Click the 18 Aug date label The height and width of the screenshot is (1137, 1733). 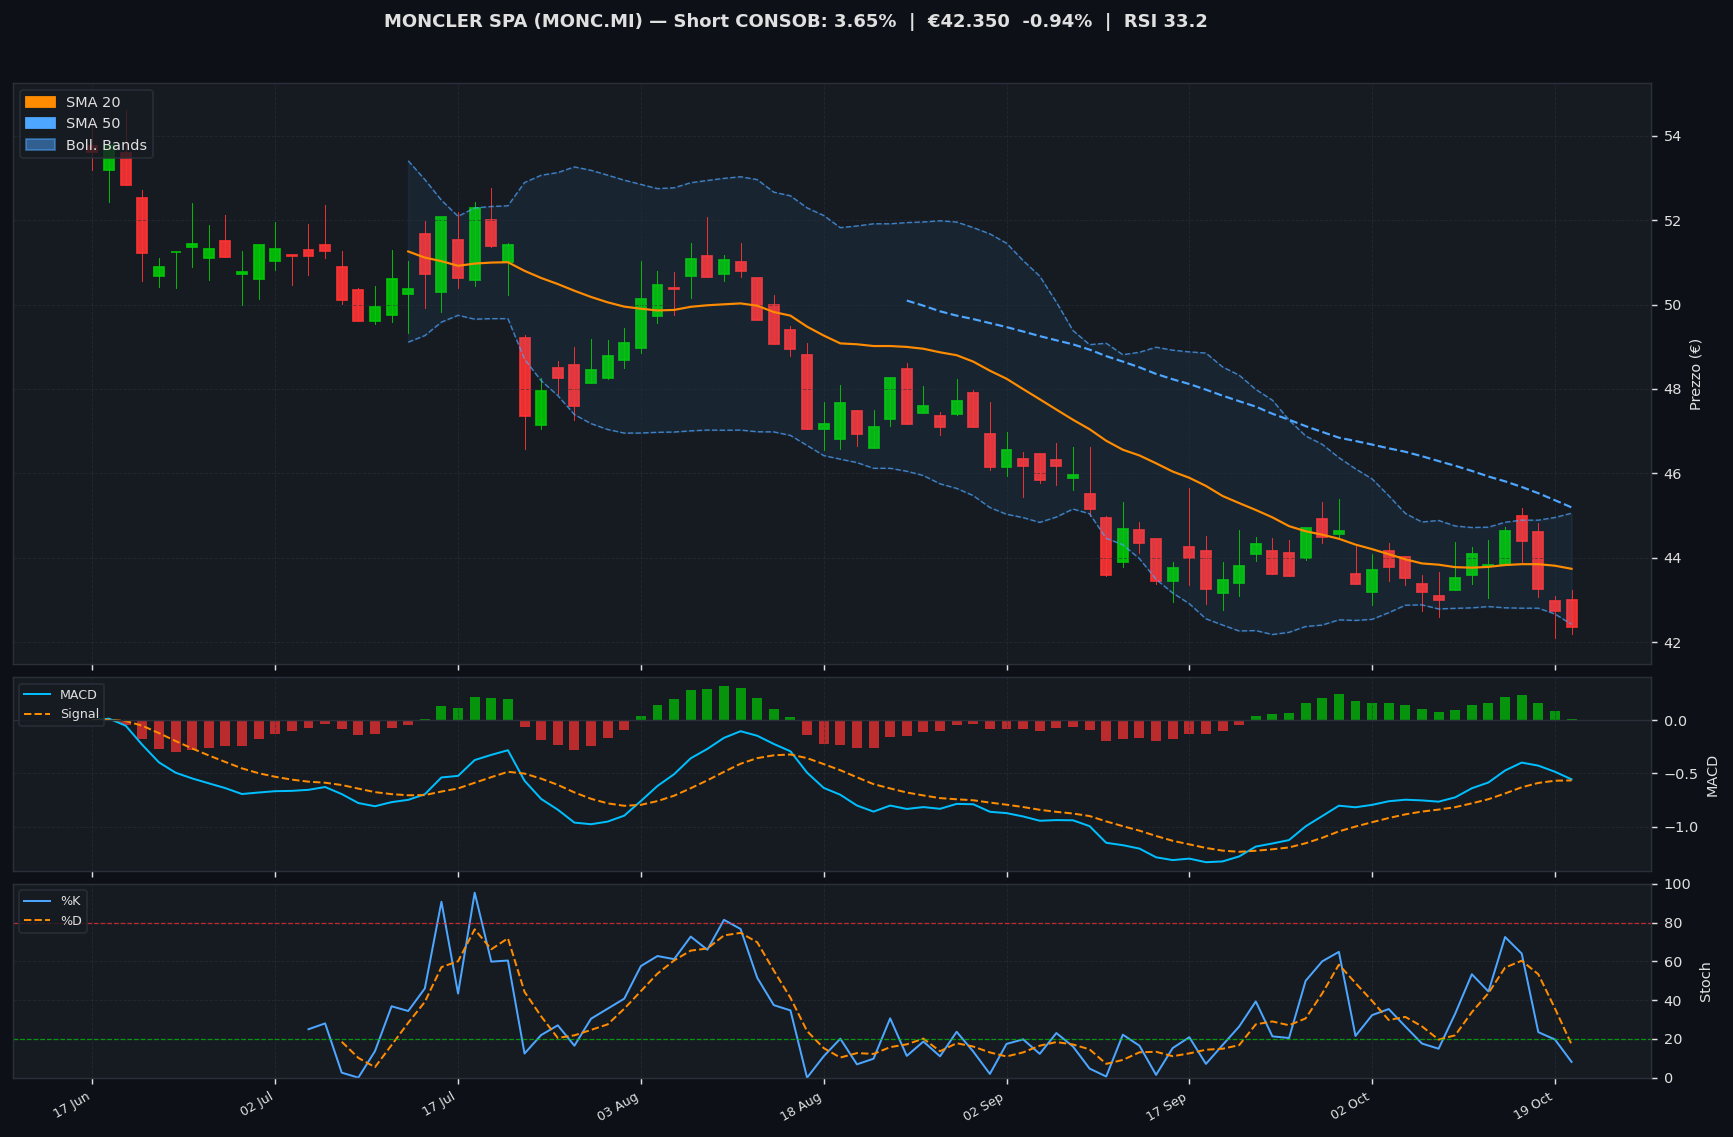801,1107
